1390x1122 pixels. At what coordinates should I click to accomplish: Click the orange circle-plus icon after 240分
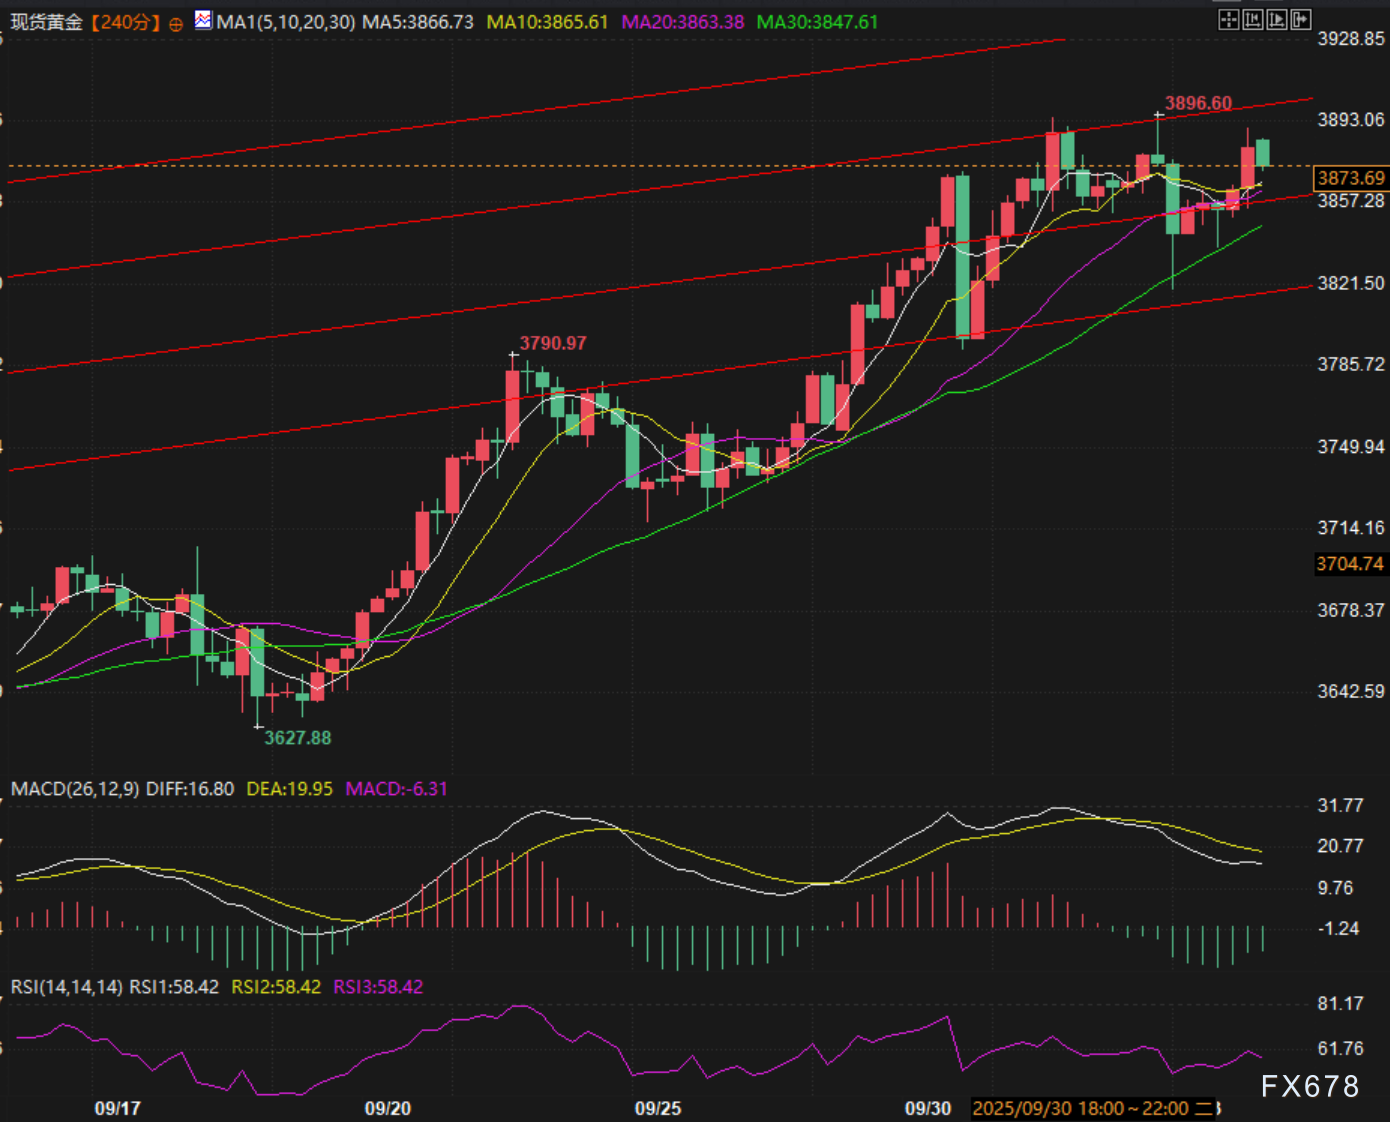[176, 23]
